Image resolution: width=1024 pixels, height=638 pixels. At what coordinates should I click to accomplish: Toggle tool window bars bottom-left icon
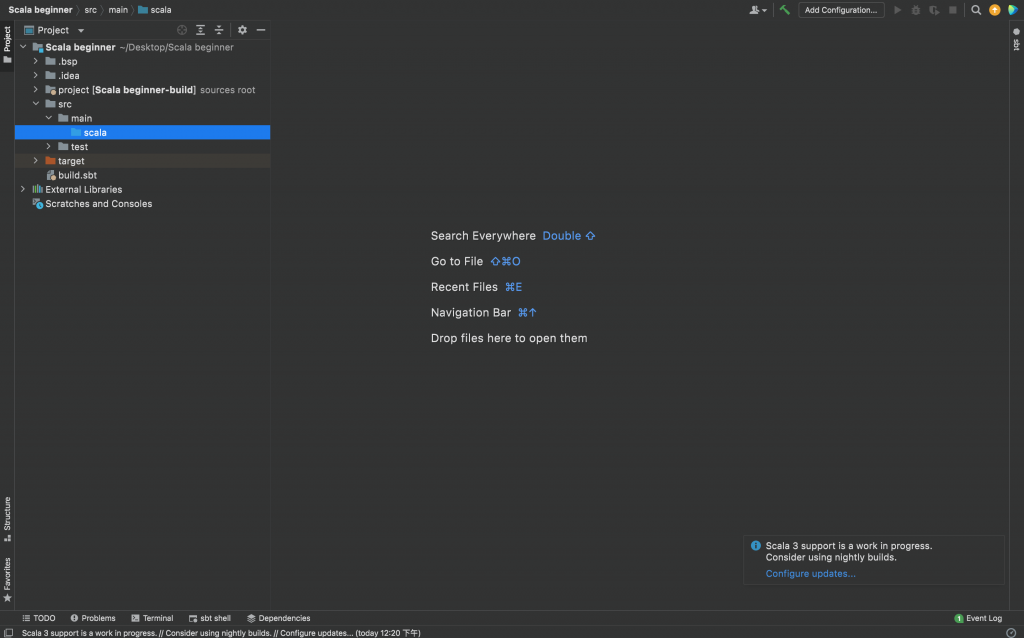(x=8, y=633)
